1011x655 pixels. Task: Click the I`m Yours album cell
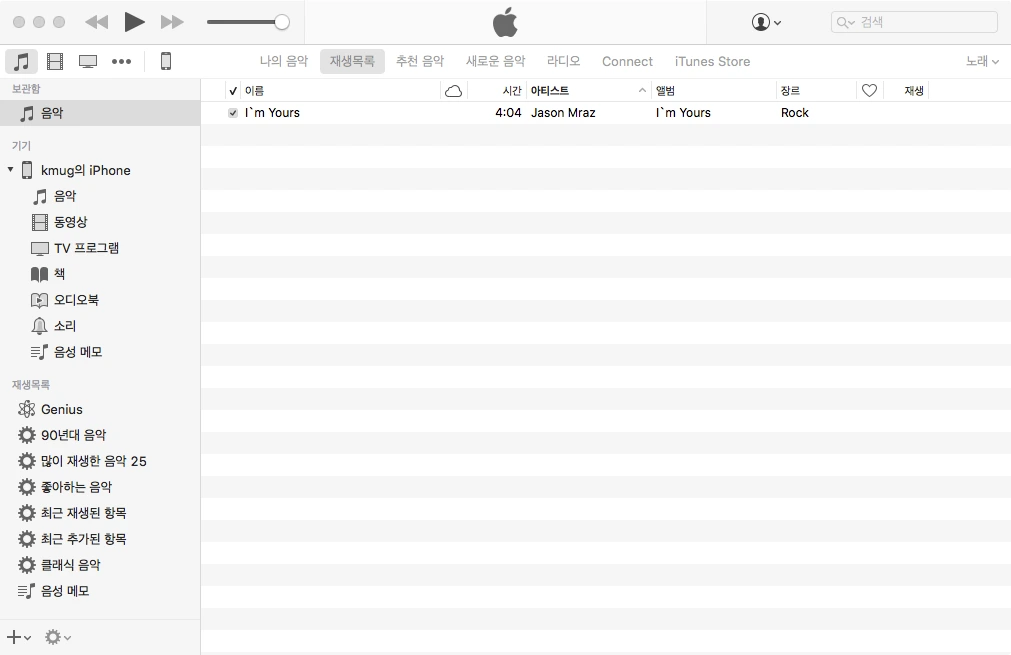click(x=683, y=113)
